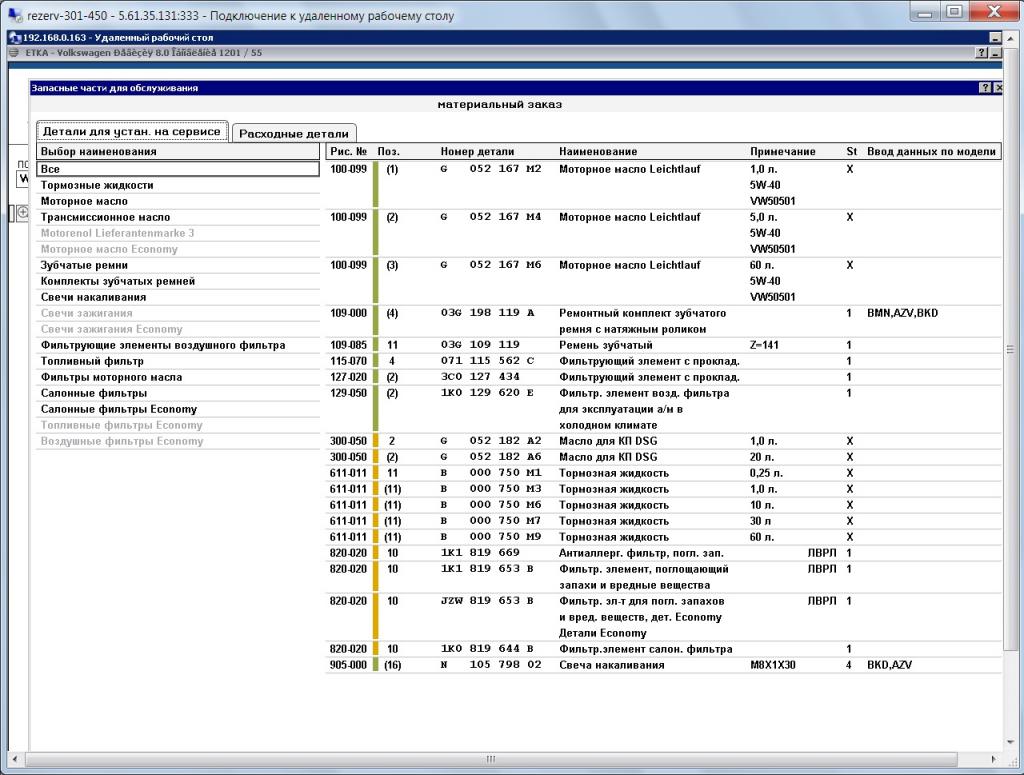Viewport: 1024px width, 775px height.
Task: Select brake fluid B 000 750 M6
Action: click(x=663, y=505)
